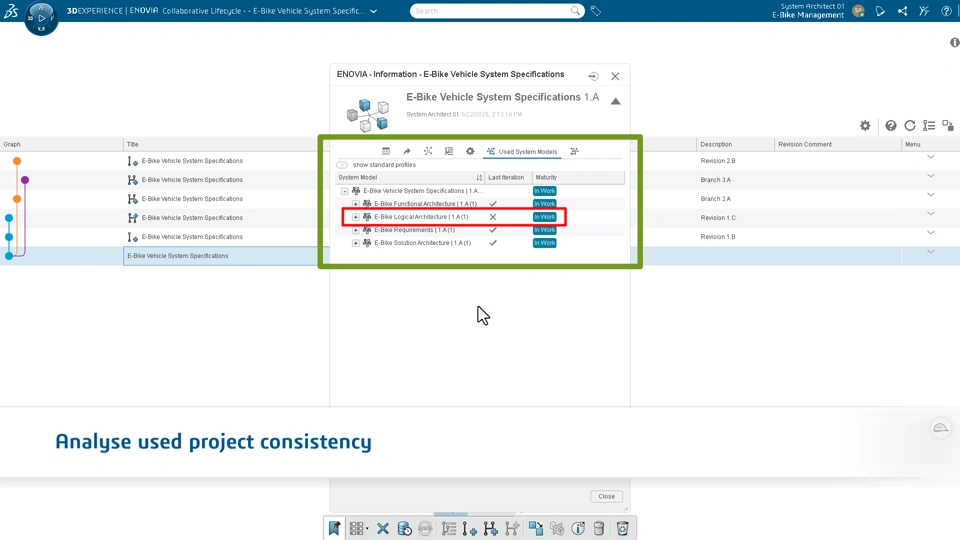Screen dimensions: 960x540
Task: Select the E-Bike Logical Architecture row text
Action: tap(421, 217)
